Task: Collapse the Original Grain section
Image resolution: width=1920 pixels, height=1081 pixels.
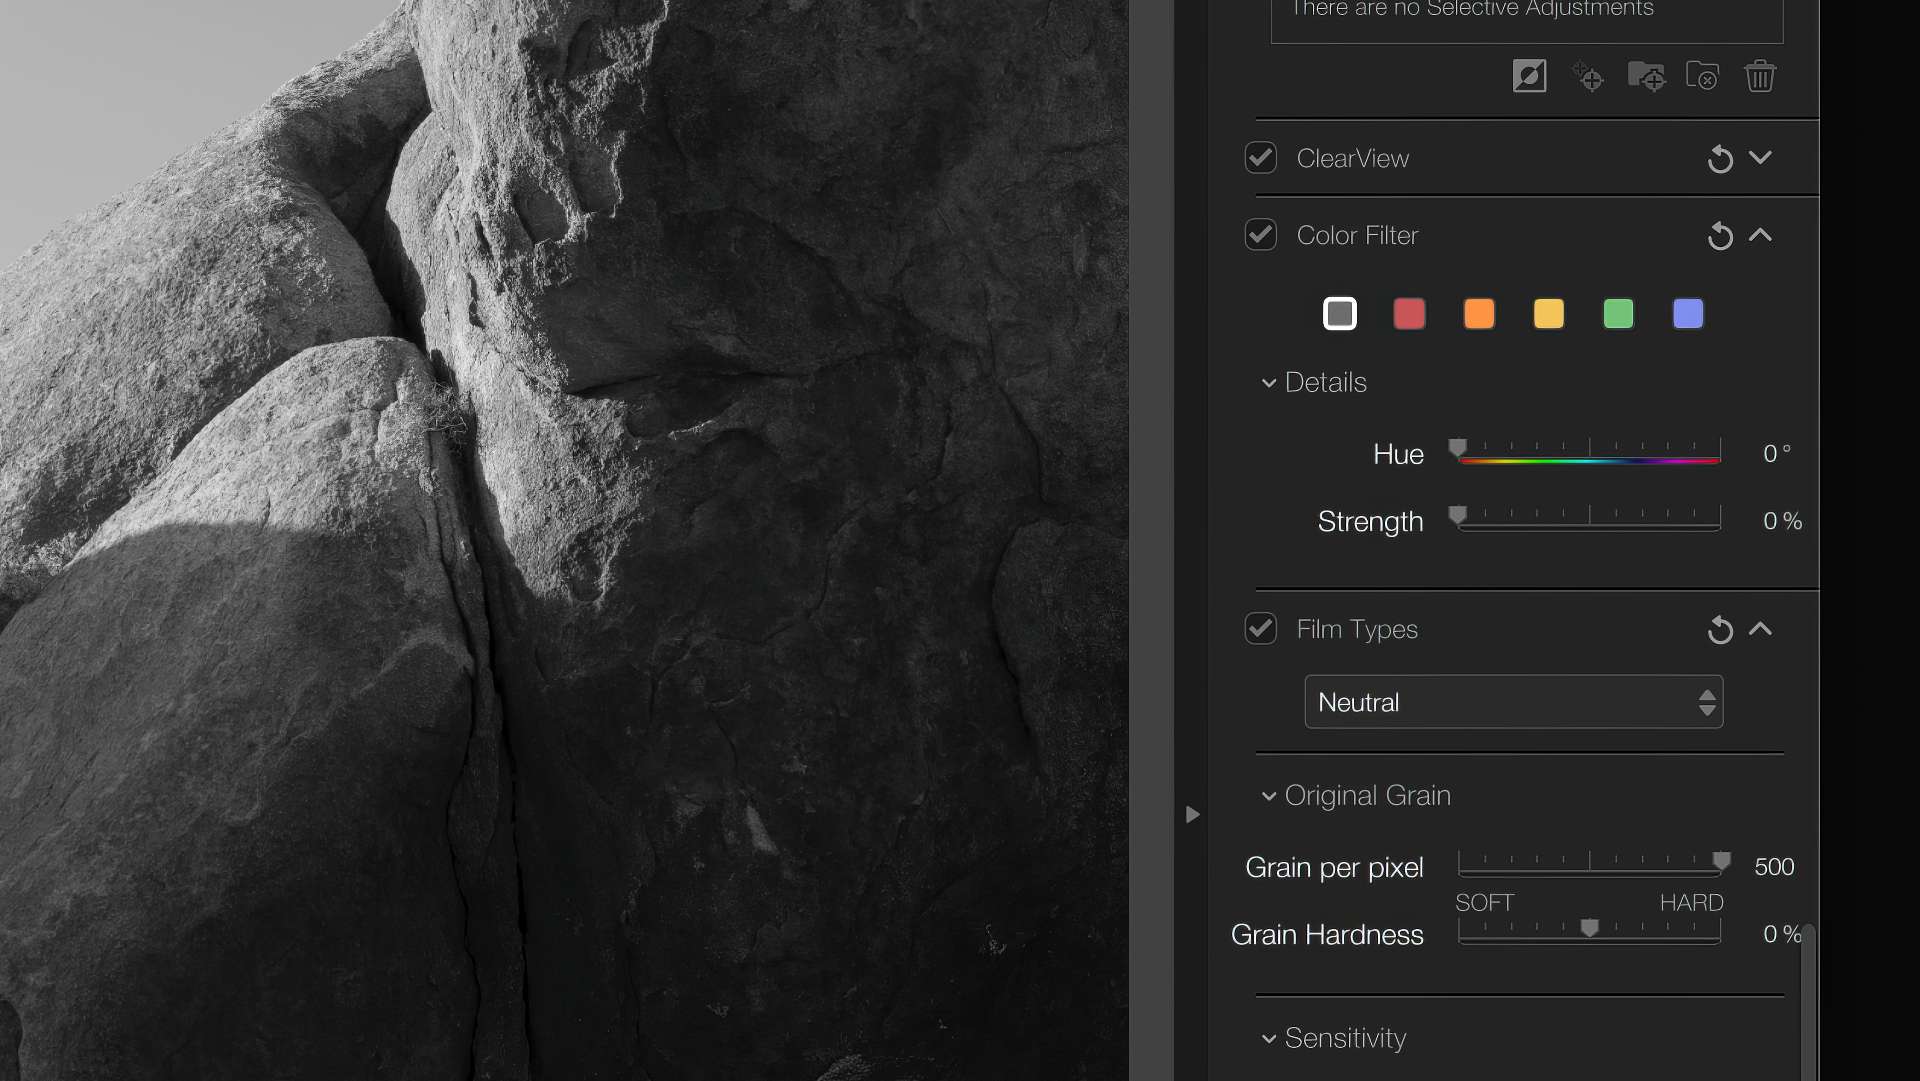Action: (1268, 796)
